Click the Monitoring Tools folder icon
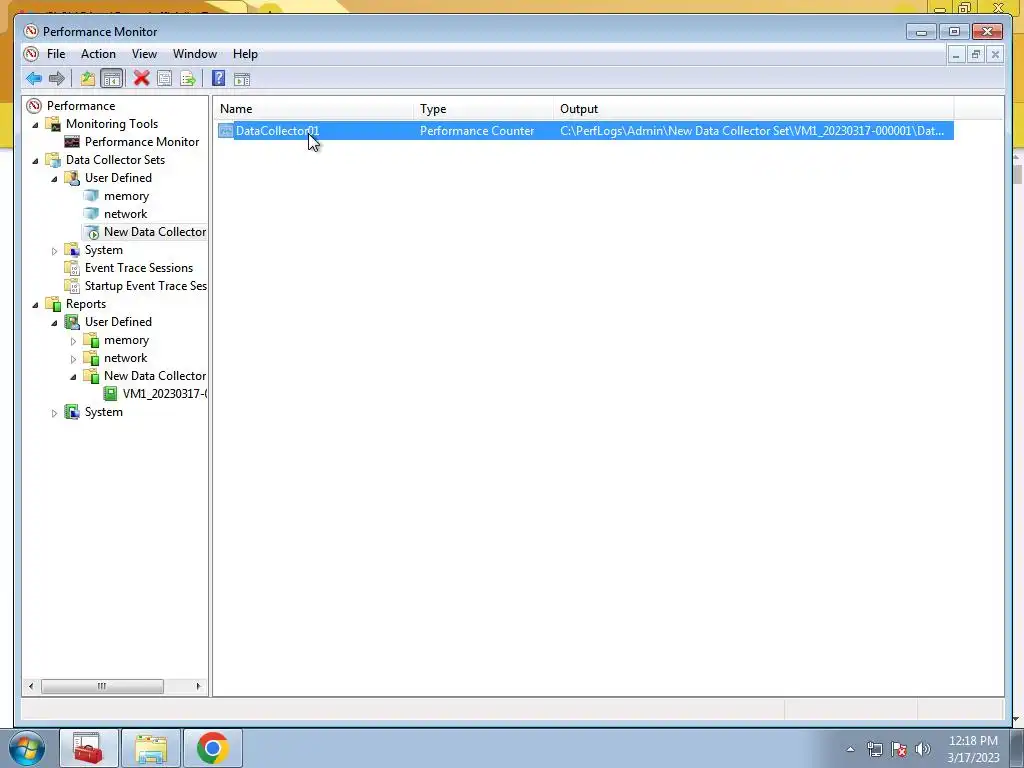Screen dimensions: 1024x768 tap(54, 124)
